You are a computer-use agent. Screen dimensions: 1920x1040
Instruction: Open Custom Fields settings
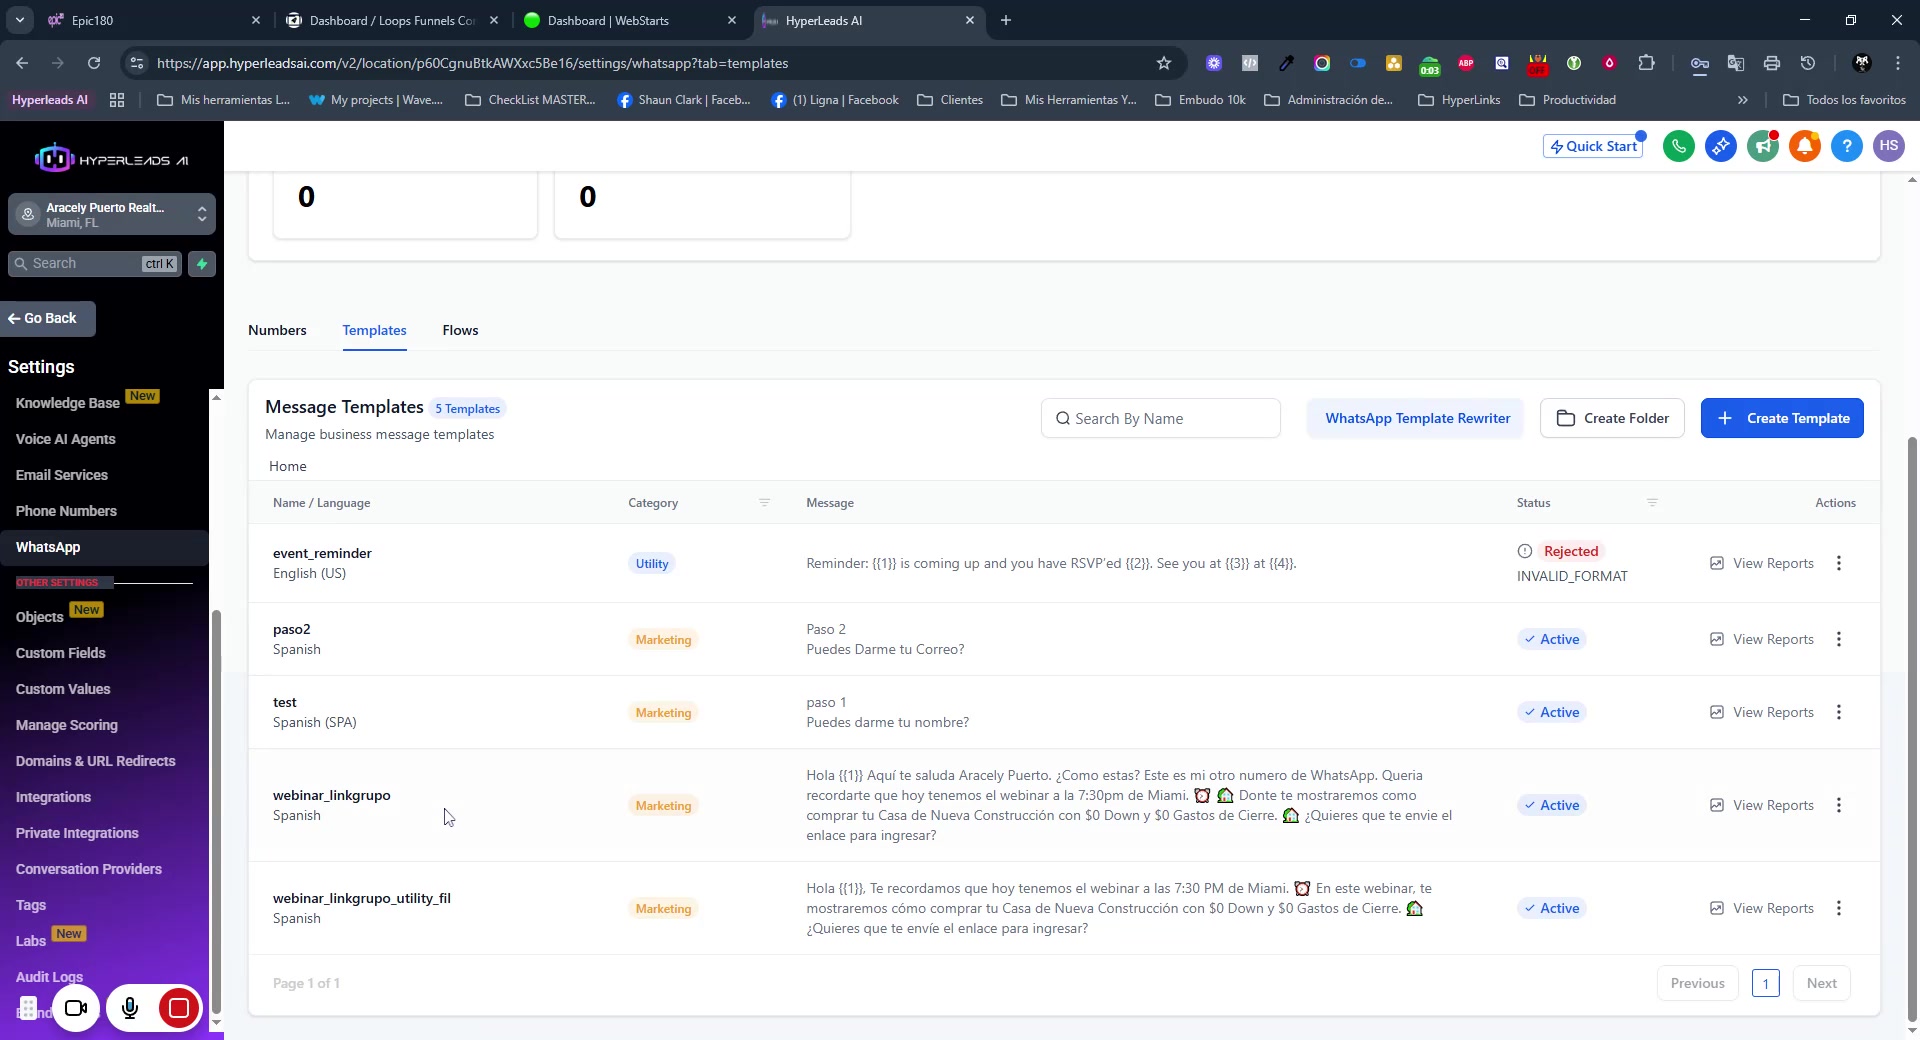[x=60, y=653]
